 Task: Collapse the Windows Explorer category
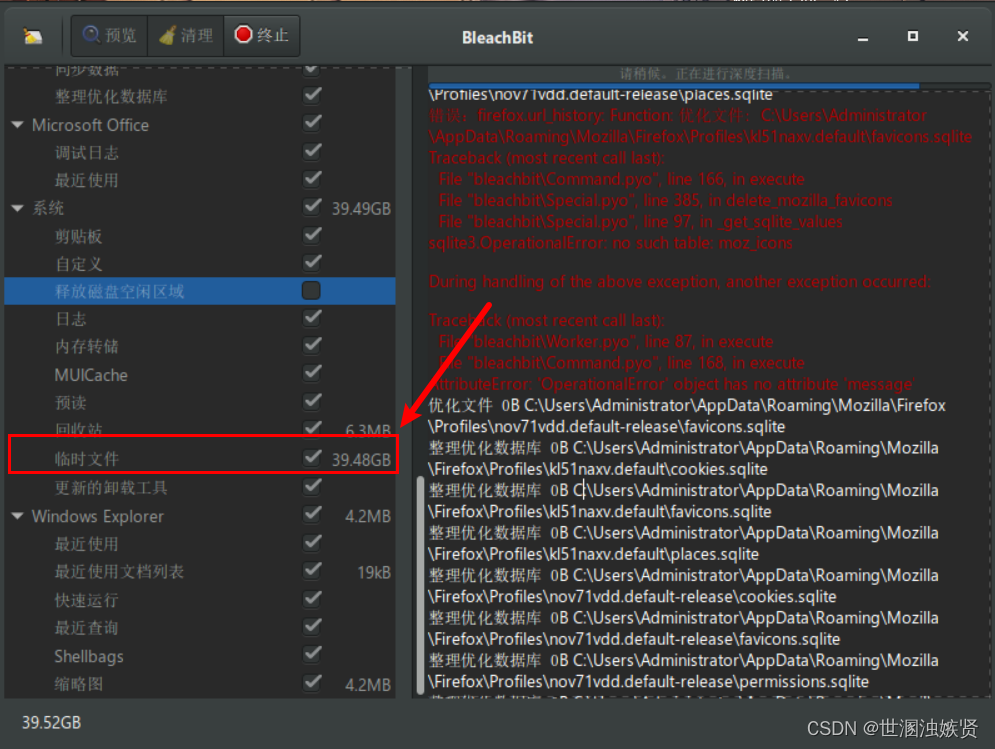18,515
